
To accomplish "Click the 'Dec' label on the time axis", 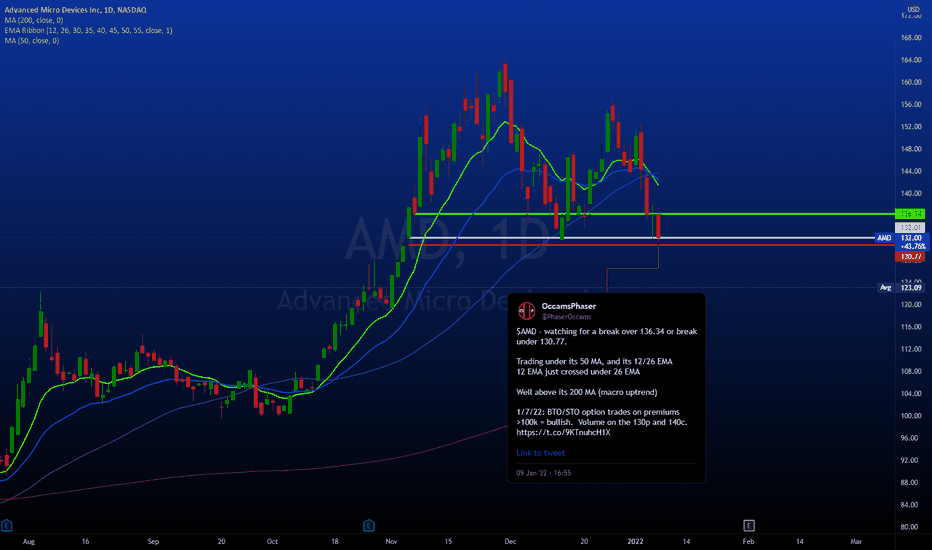I will point(510,541).
